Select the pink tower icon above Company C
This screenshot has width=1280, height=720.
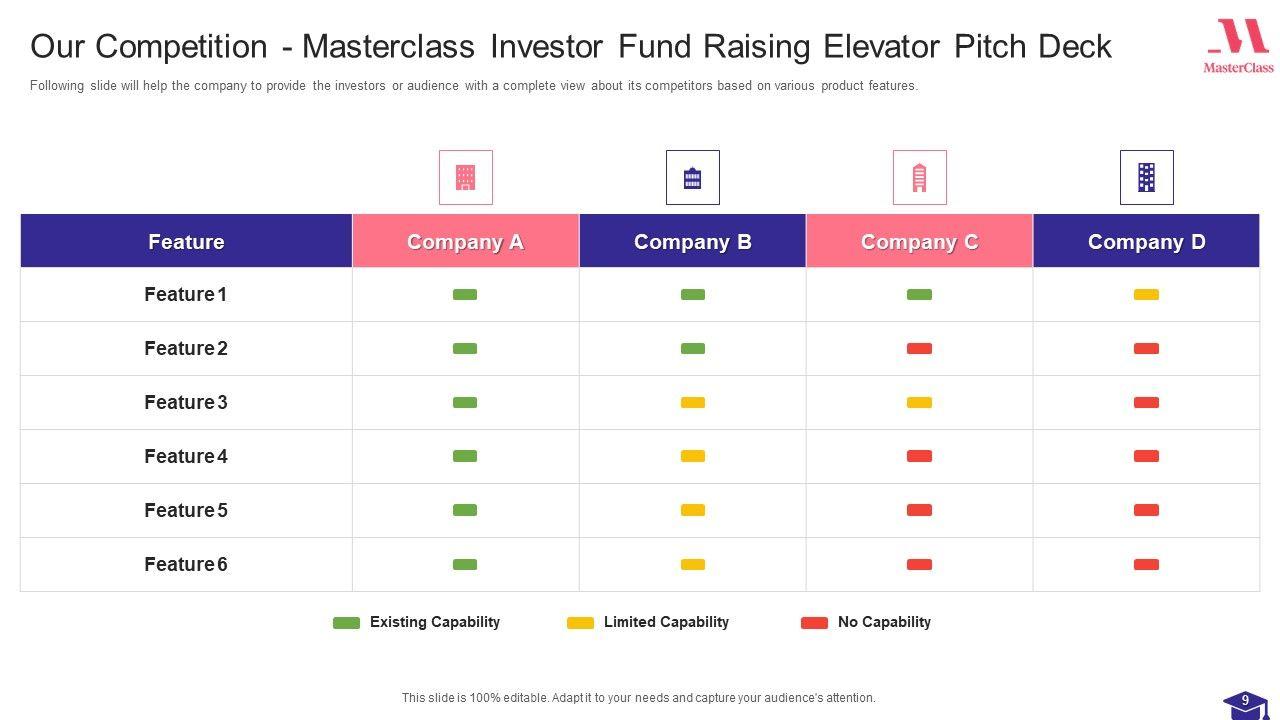919,177
